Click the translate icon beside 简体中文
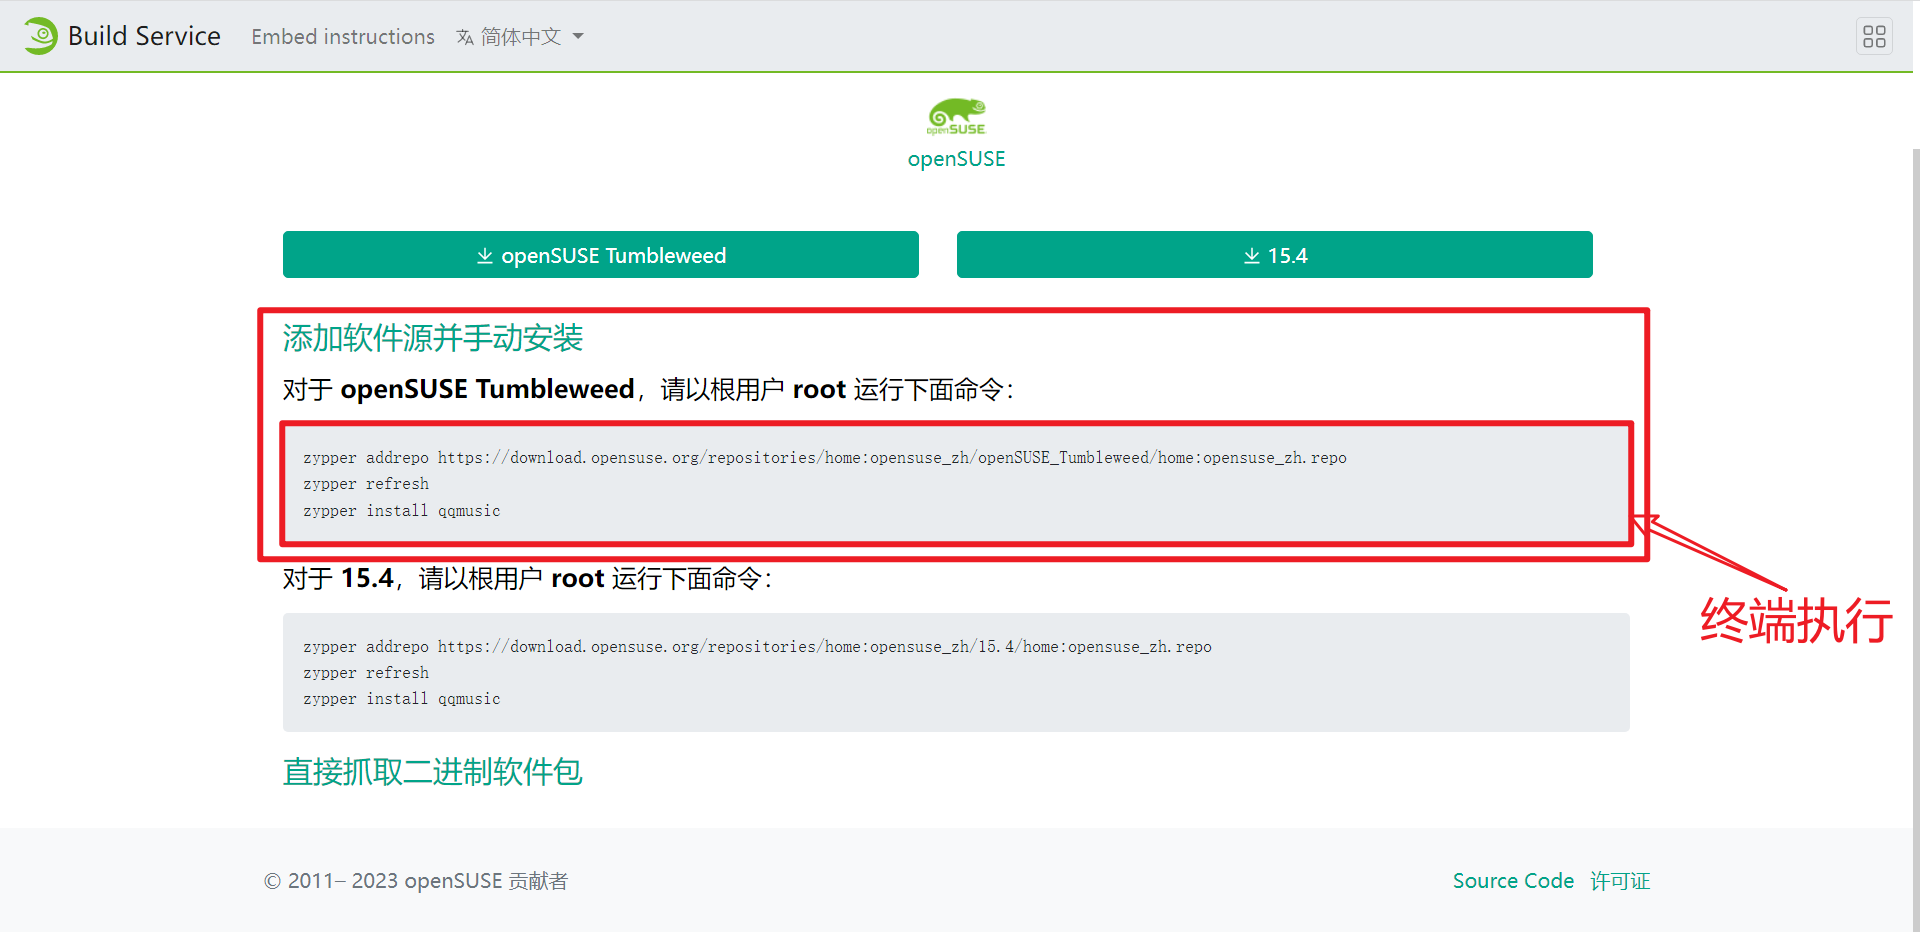The image size is (1920, 932). click(465, 37)
